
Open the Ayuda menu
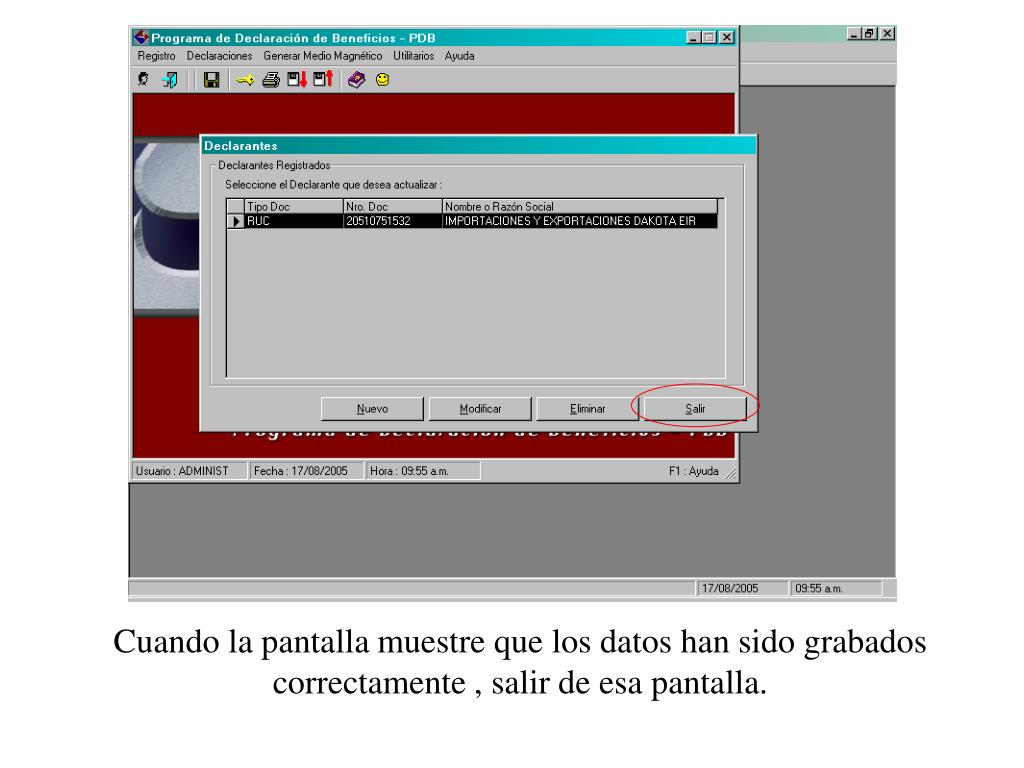(460, 56)
